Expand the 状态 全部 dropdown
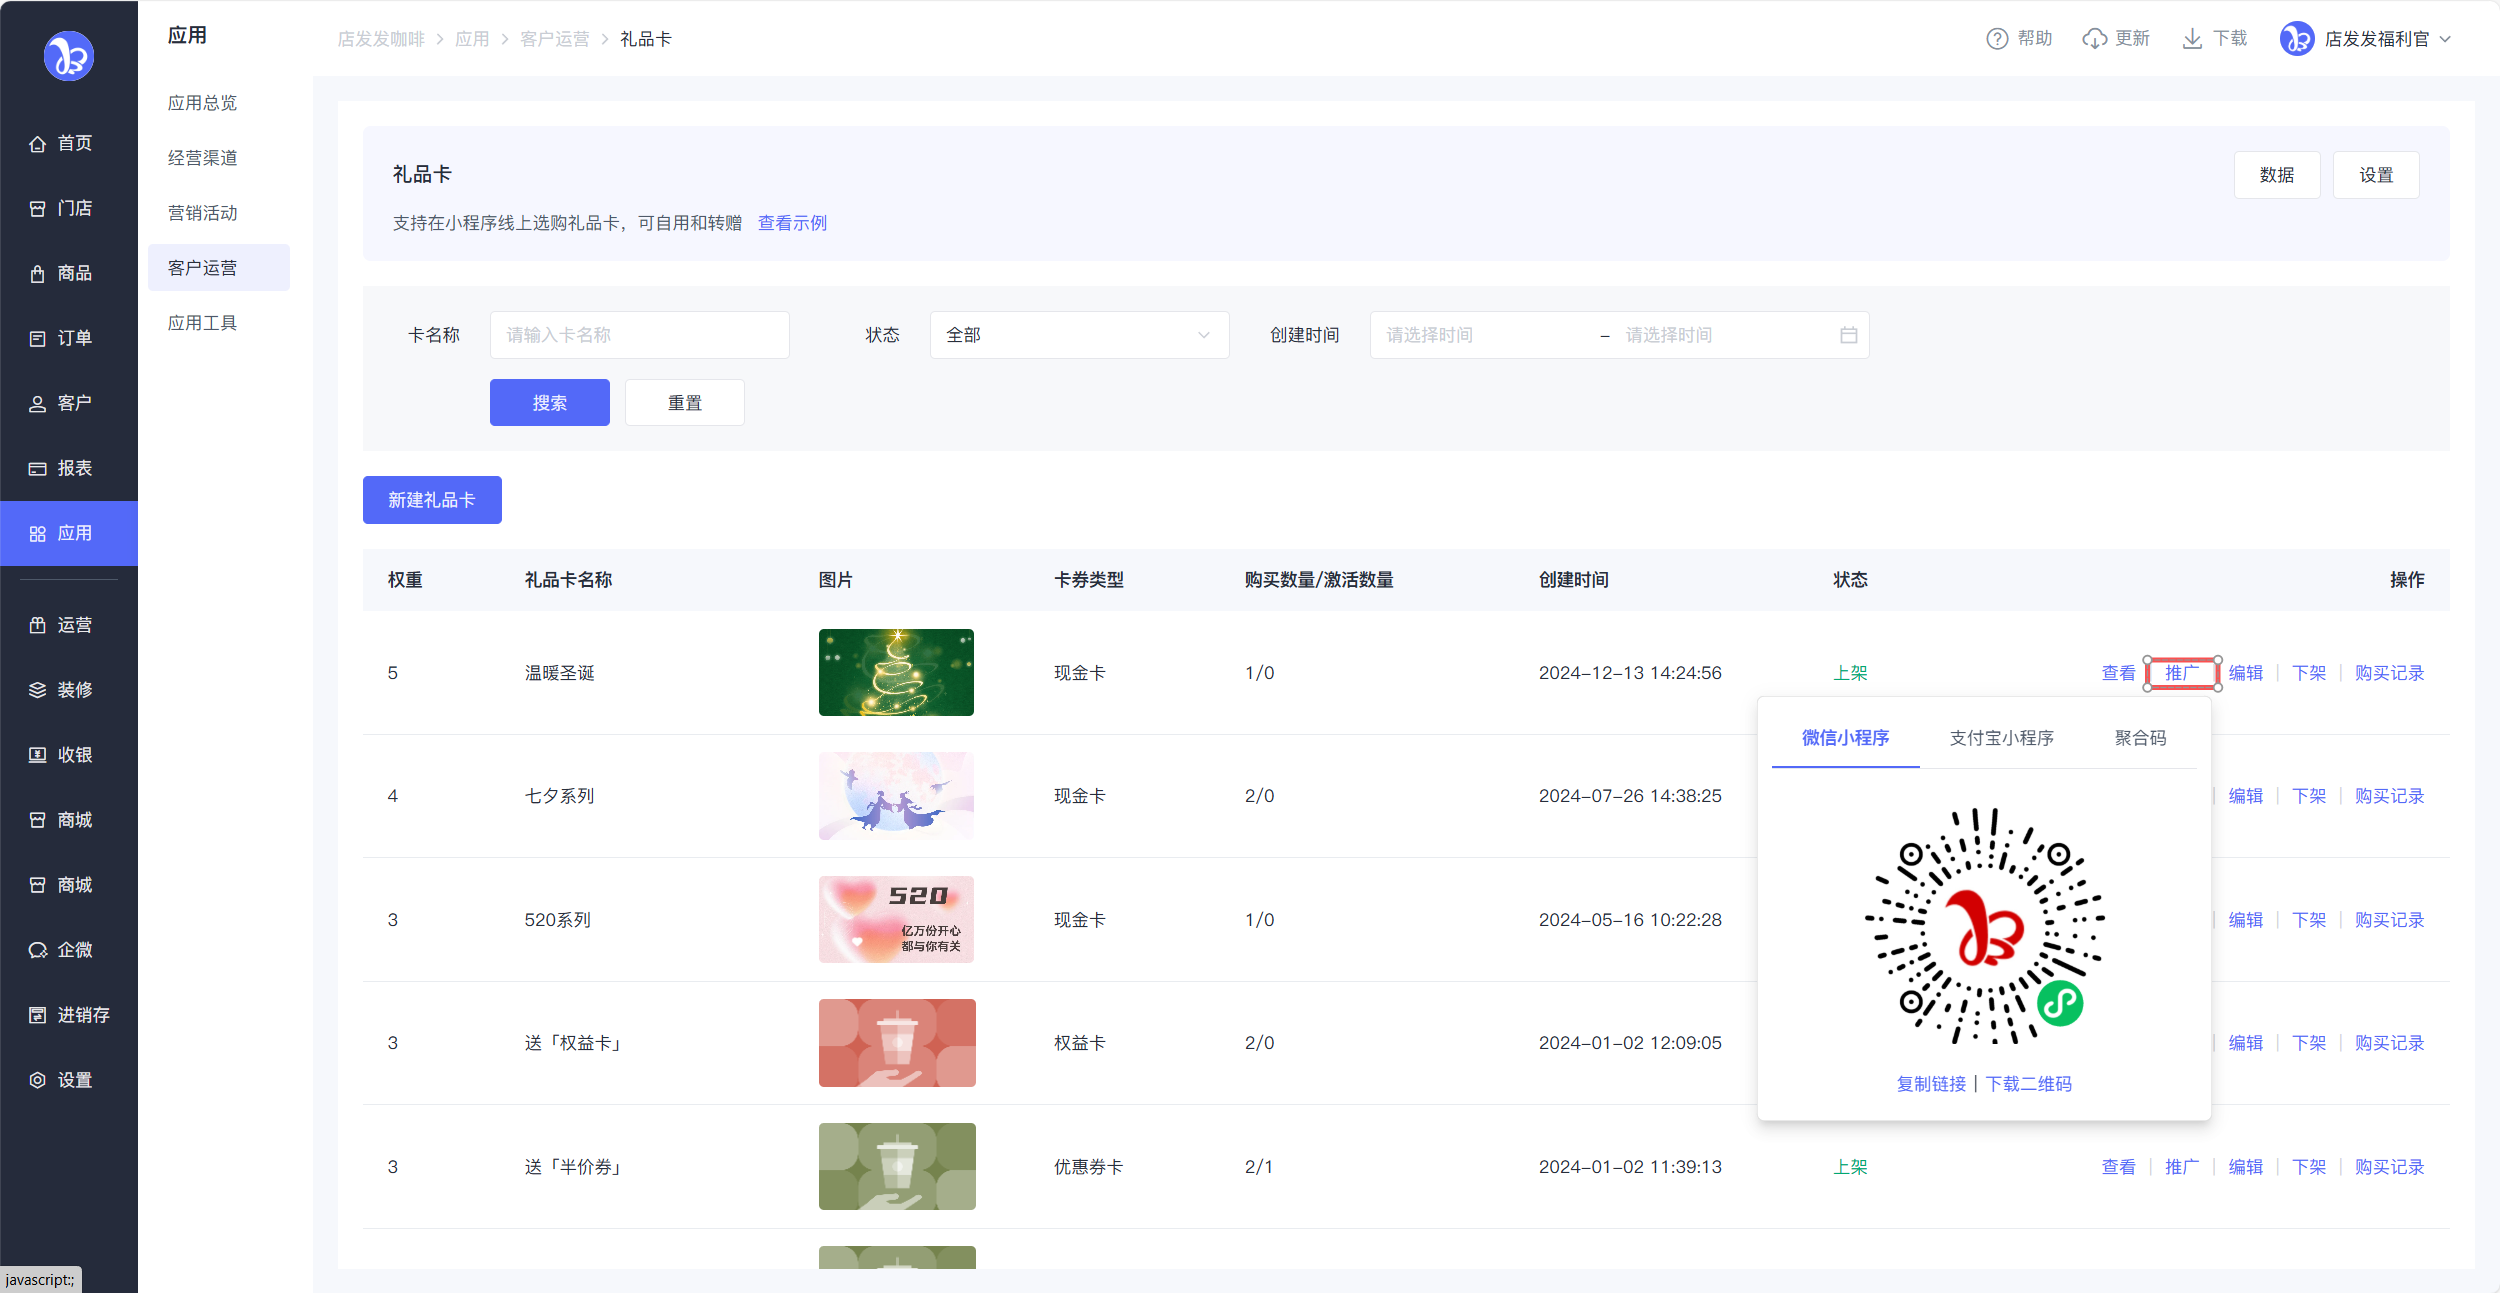2500x1293 pixels. (1079, 335)
